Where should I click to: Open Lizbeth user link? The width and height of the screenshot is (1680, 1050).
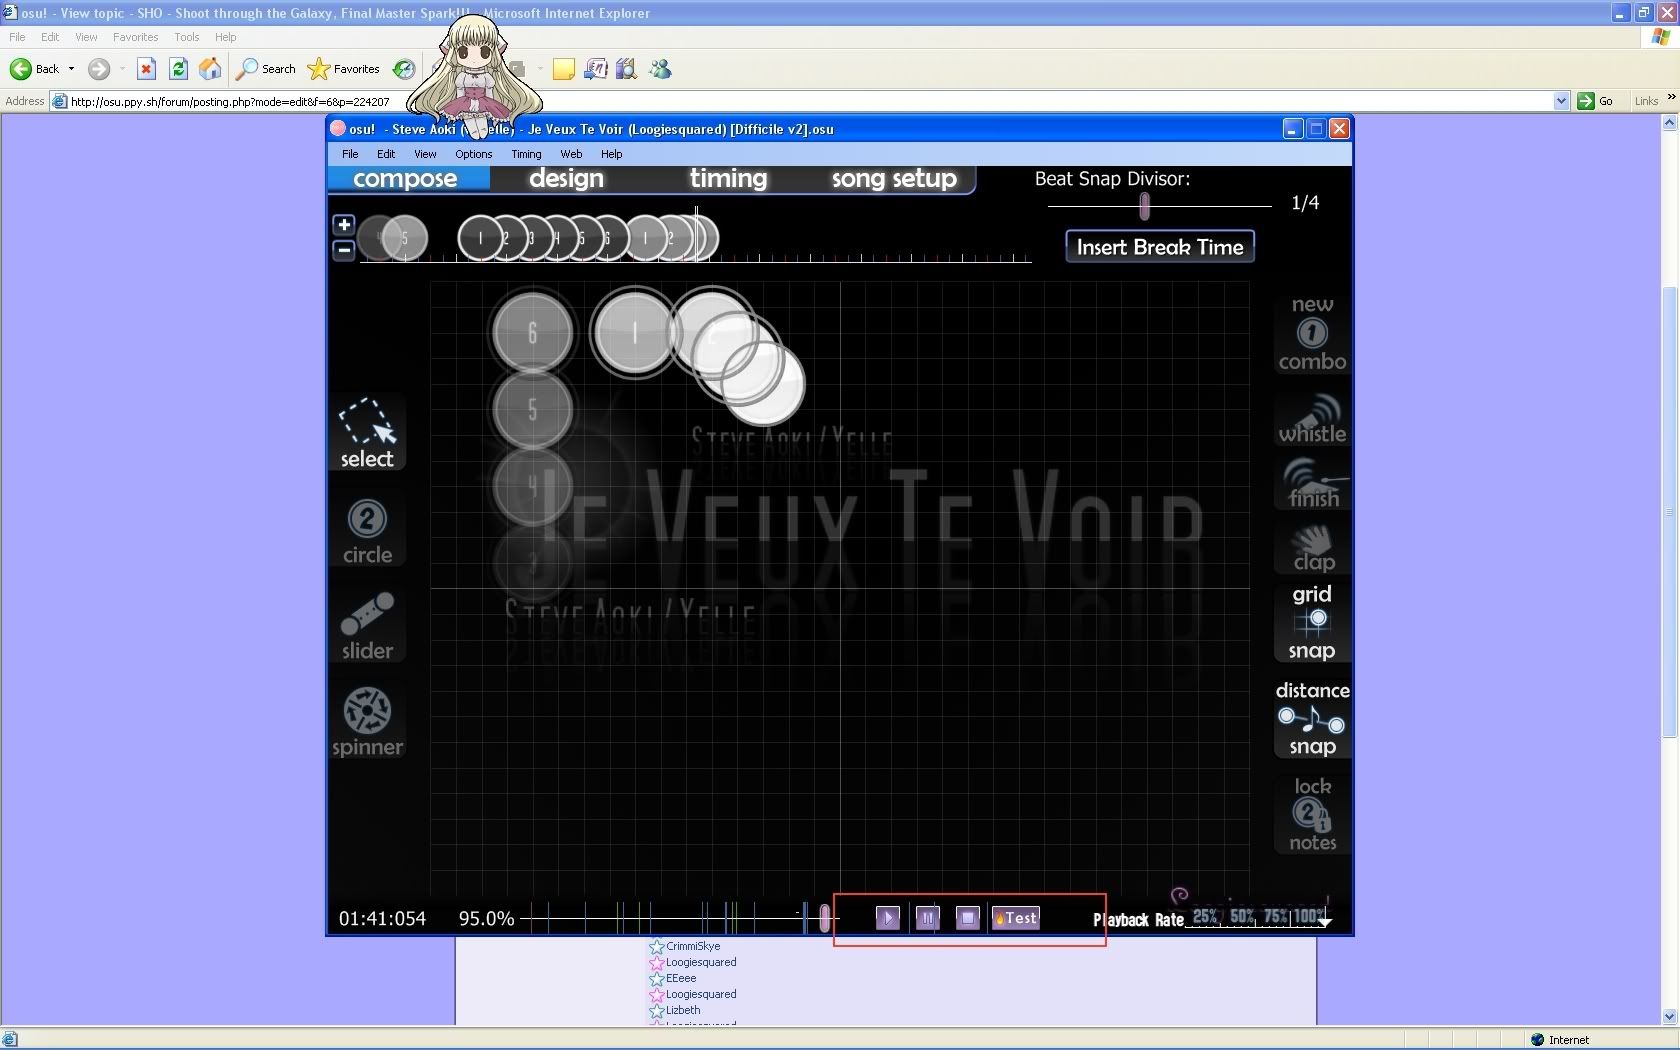683,1010
